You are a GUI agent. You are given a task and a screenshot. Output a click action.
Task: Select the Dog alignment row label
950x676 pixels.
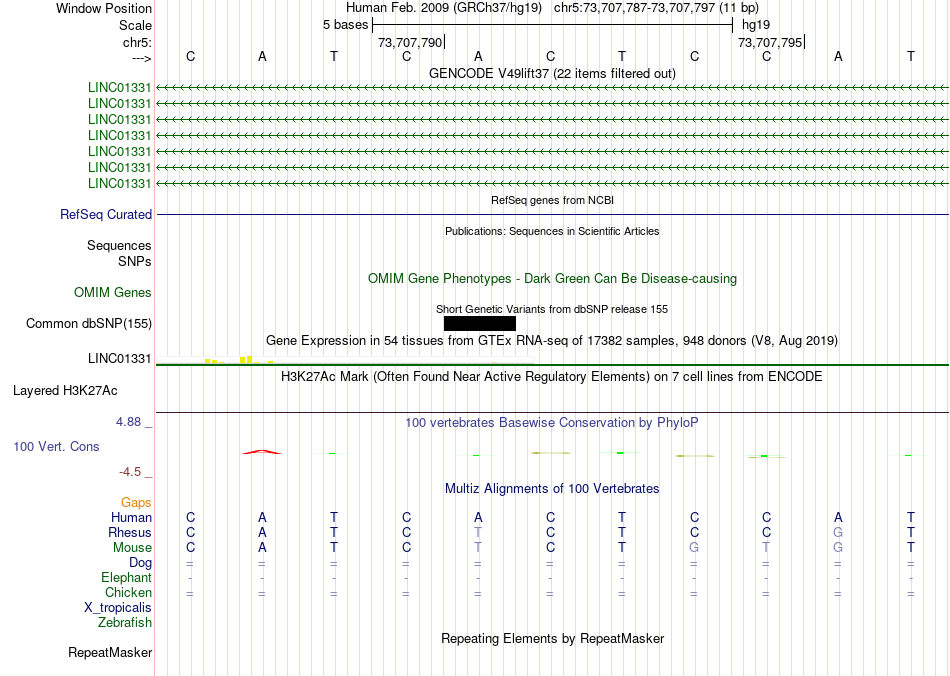click(x=140, y=563)
